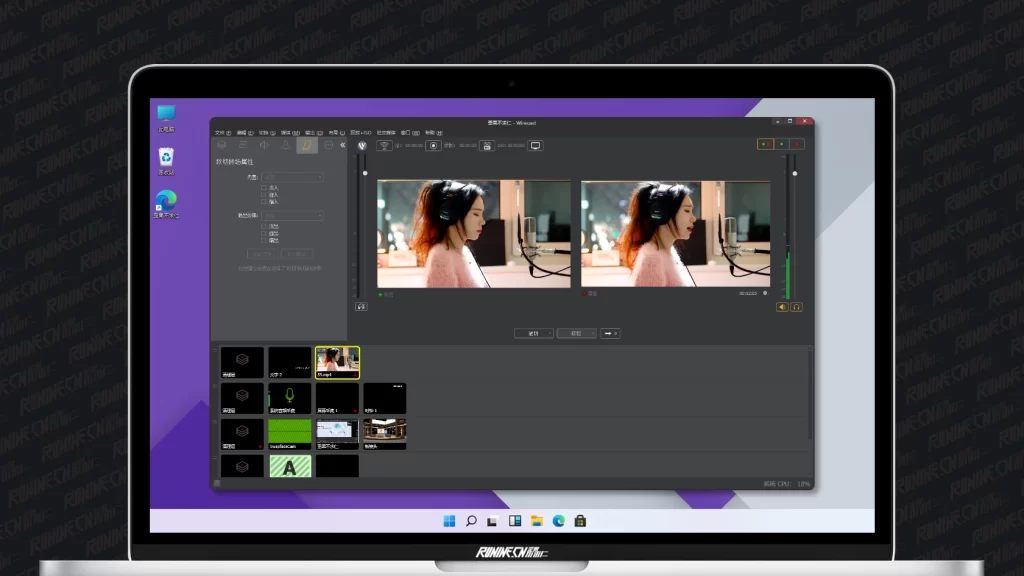Screen dimensions: 1024x576
Task: Adjust the right audio volume slider knob
Action: pyautogui.click(x=794, y=174)
